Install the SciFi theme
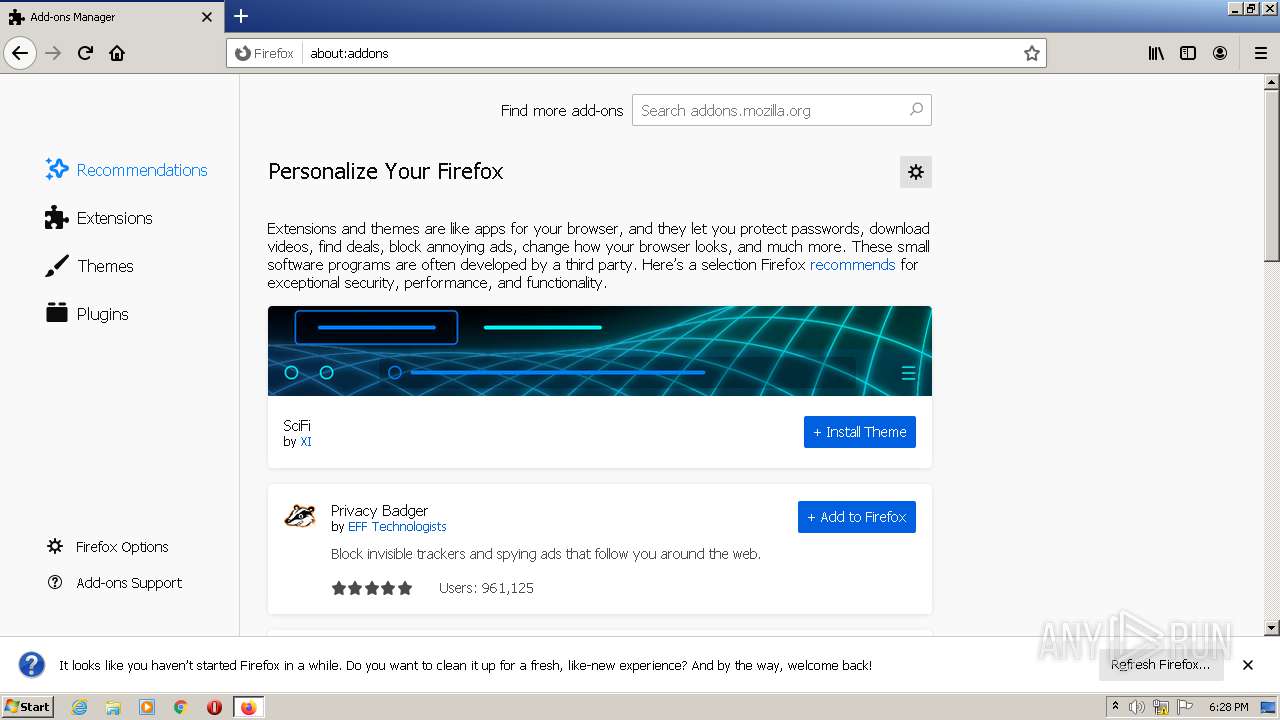This screenshot has width=1280, height=720. pos(860,432)
